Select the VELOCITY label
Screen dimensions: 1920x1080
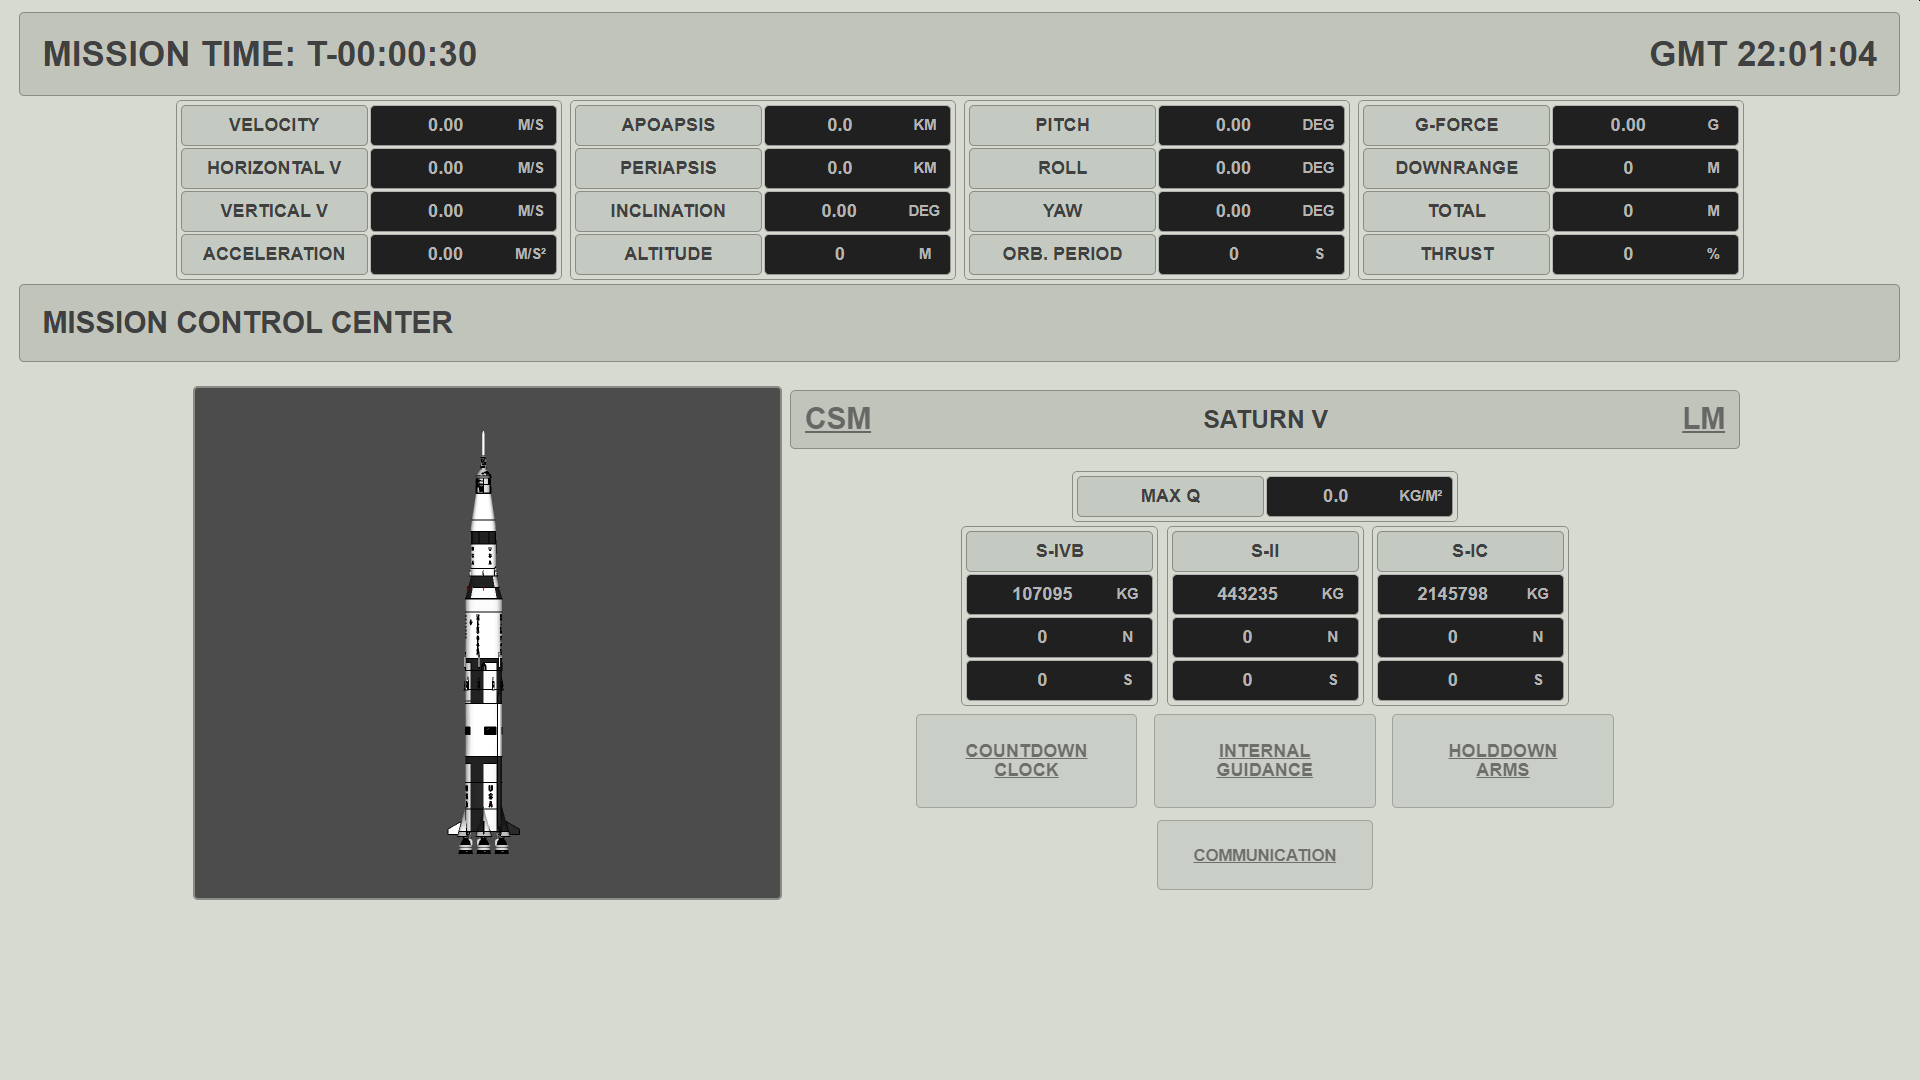[273, 125]
